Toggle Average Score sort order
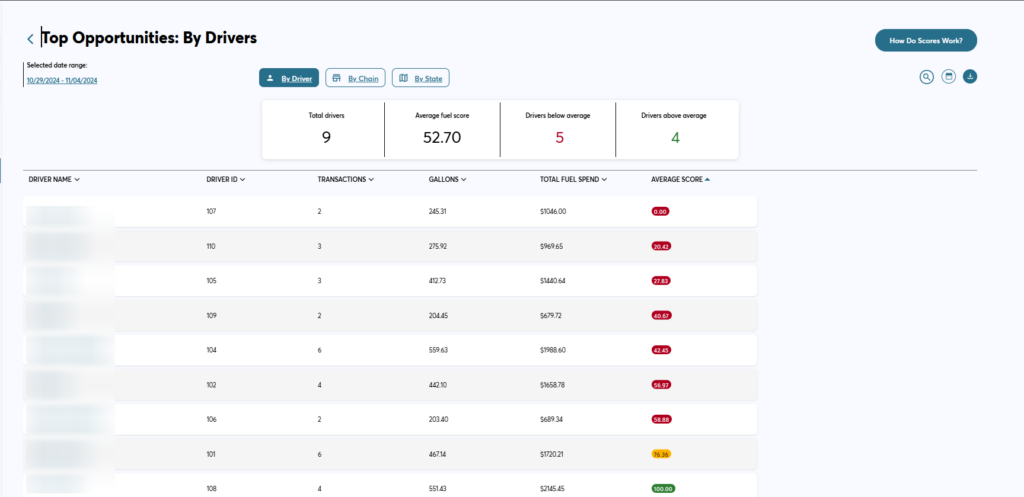The height and width of the screenshot is (497, 1024). click(x=680, y=180)
